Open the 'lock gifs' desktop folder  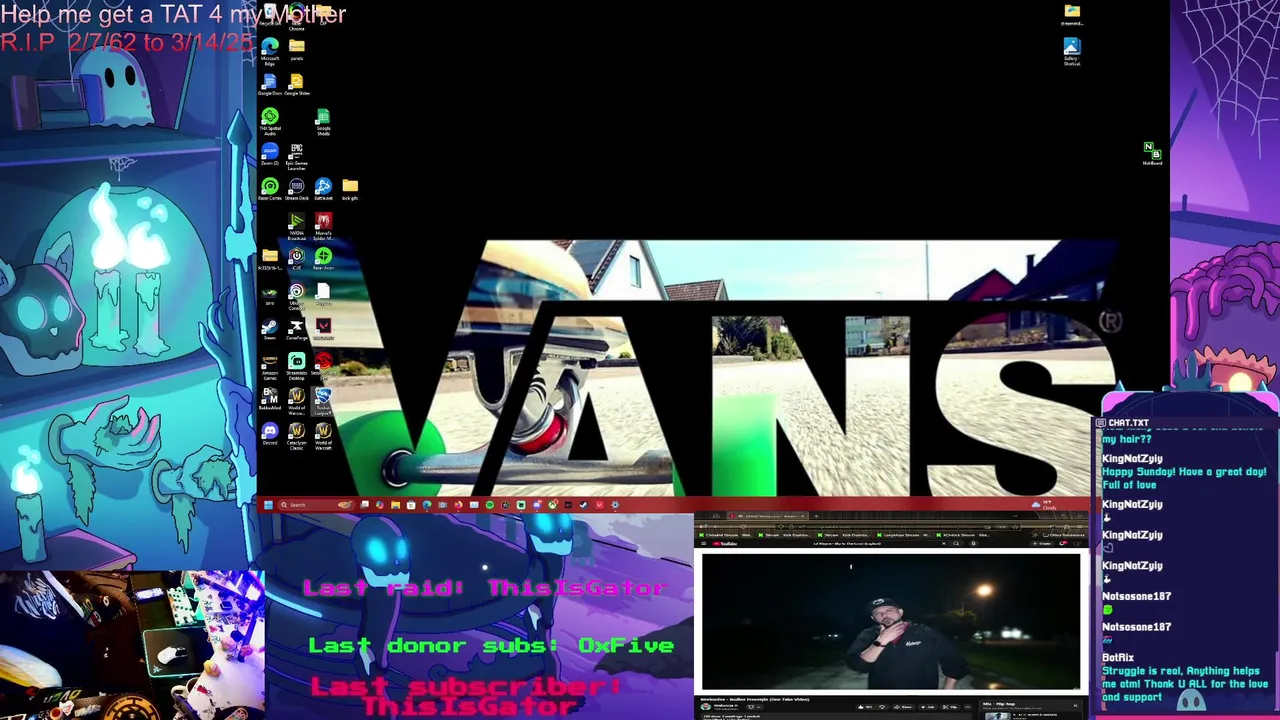point(350,189)
